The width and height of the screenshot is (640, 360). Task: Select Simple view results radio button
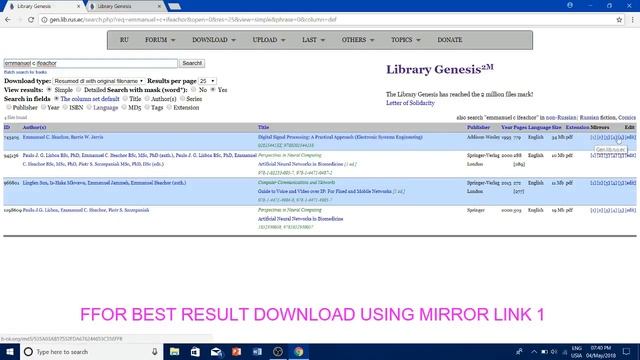[x=49, y=89]
